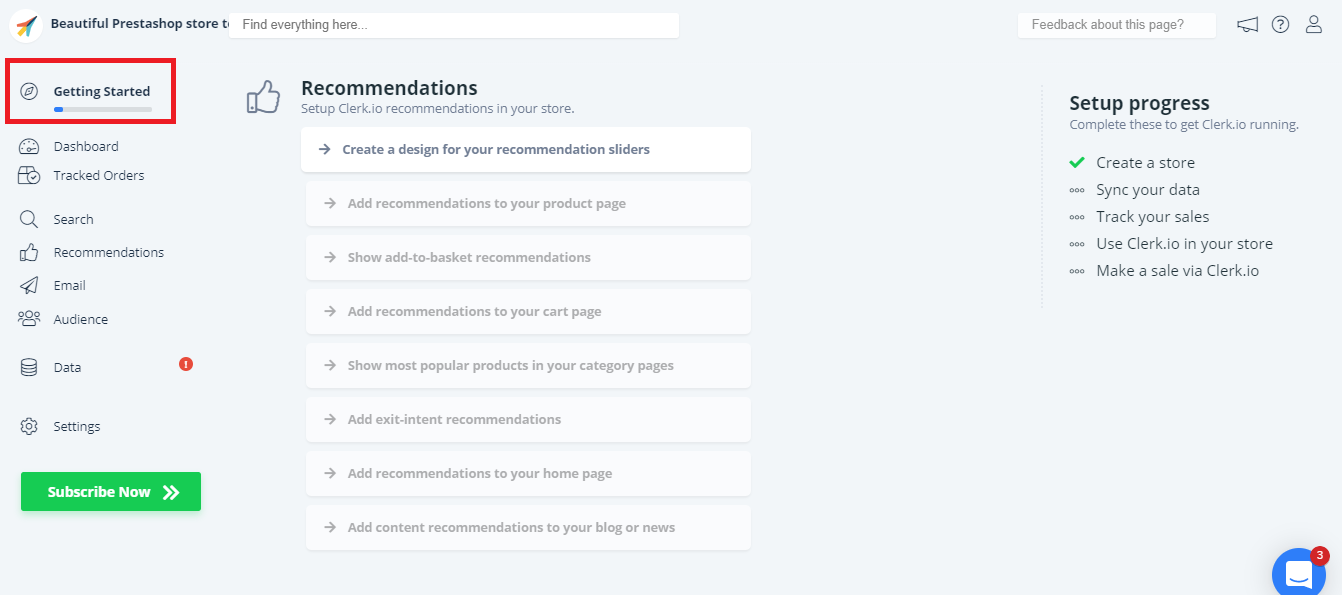Click the Settings gear icon
Image resolution: width=1342 pixels, height=595 pixels.
point(29,427)
